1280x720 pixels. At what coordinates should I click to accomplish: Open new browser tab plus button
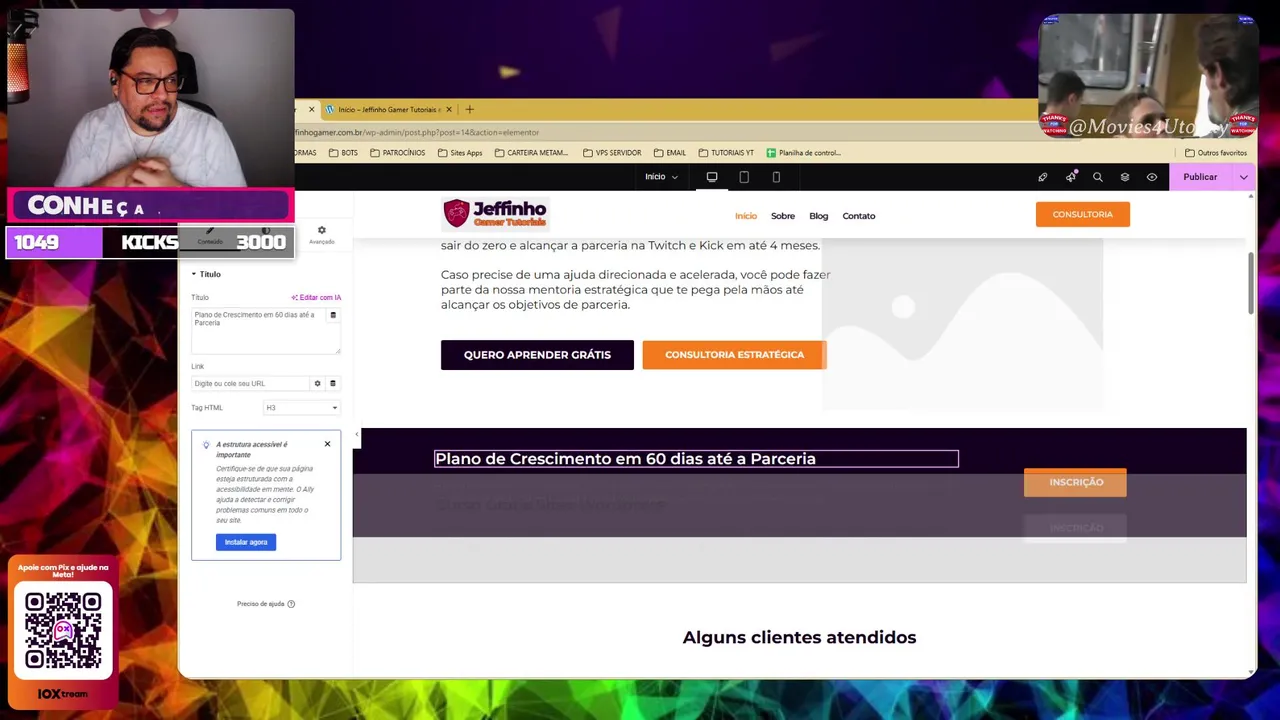pyautogui.click(x=469, y=109)
